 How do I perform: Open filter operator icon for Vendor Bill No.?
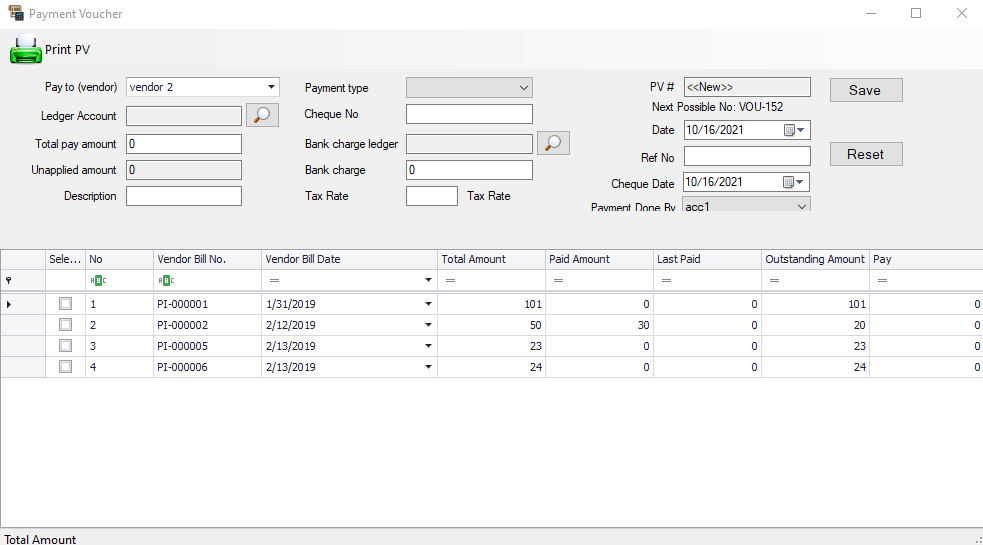coord(166,280)
